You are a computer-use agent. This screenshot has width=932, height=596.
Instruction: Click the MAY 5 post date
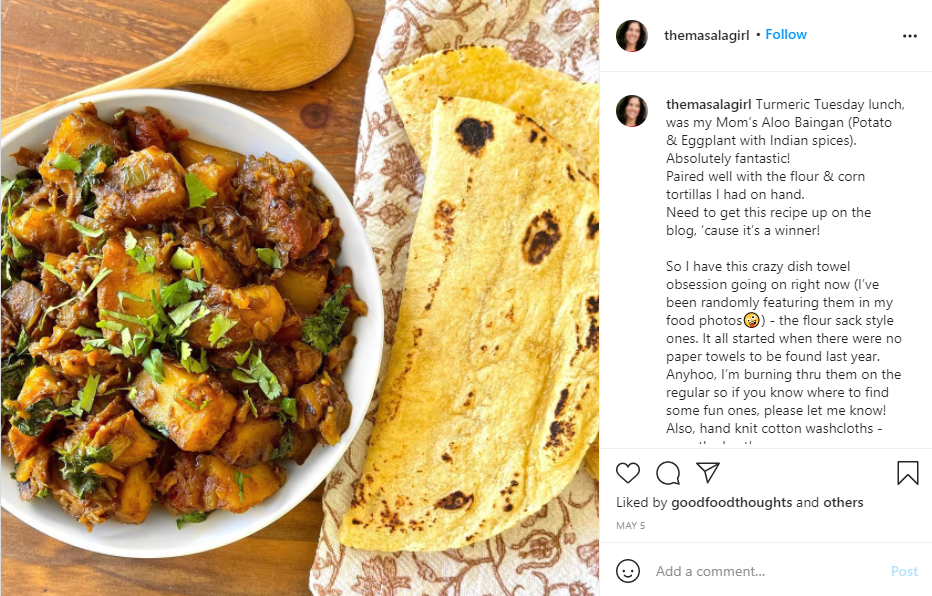click(x=631, y=525)
